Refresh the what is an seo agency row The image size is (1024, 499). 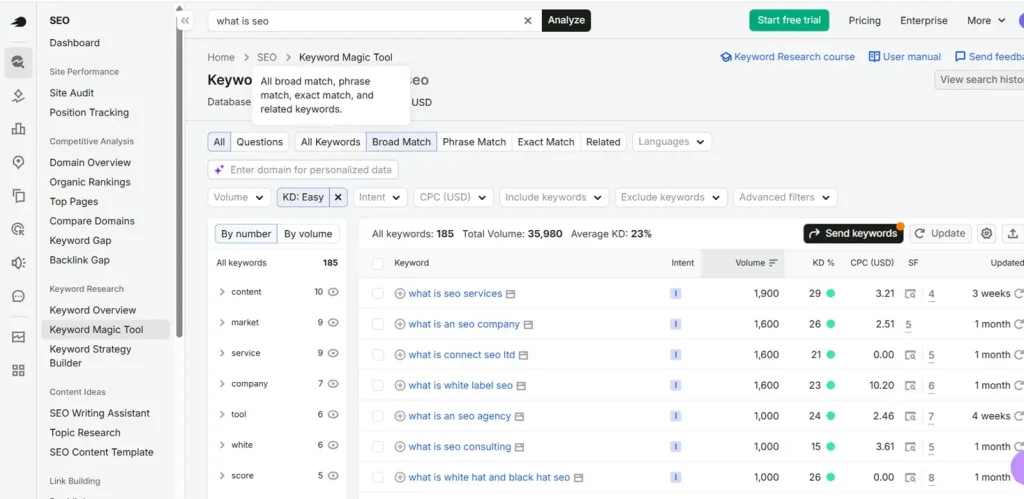coord(1018,416)
